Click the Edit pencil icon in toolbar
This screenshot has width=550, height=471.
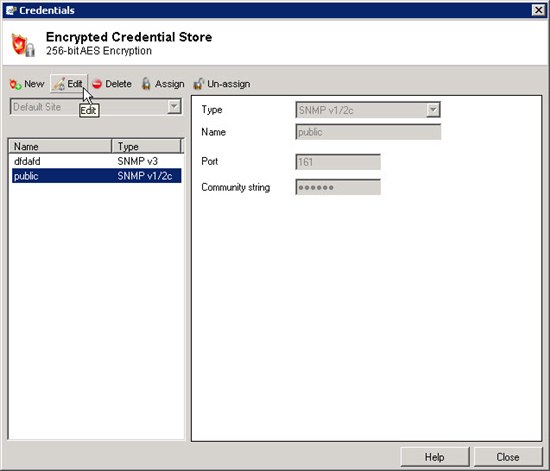coord(59,84)
